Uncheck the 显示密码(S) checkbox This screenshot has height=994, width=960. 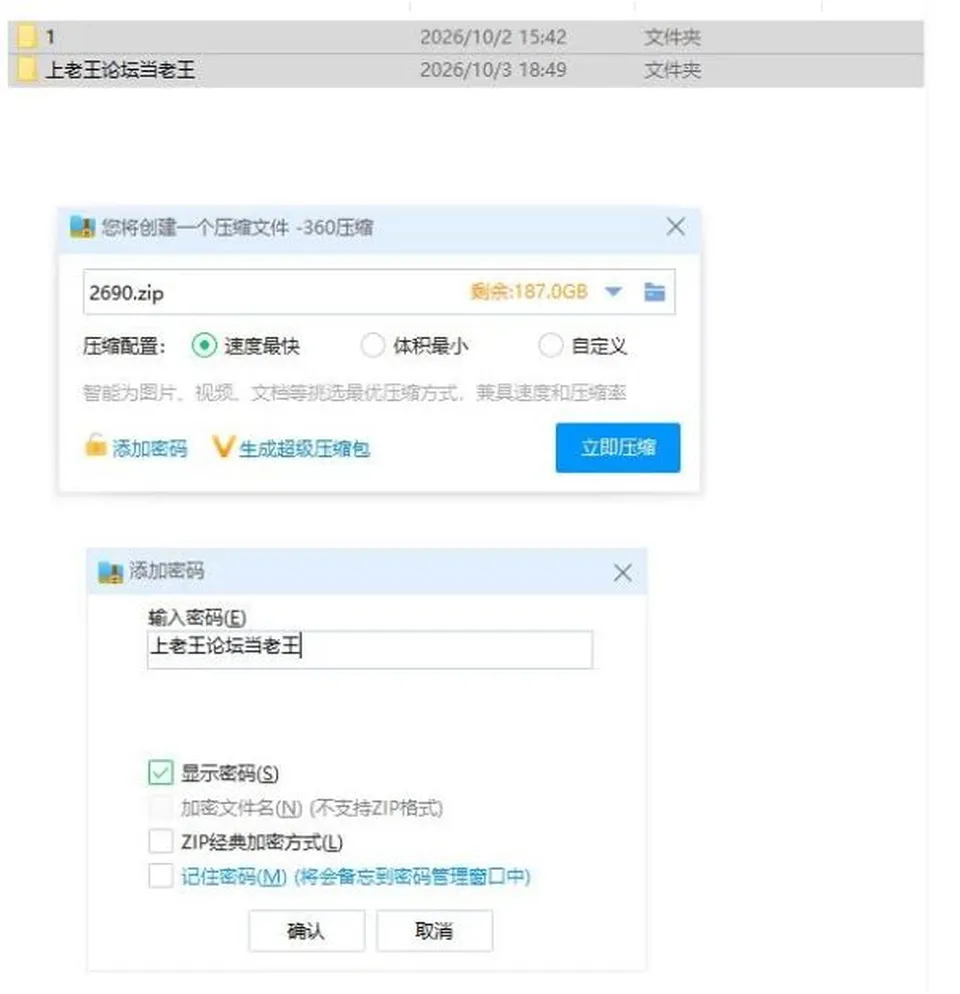(x=160, y=772)
